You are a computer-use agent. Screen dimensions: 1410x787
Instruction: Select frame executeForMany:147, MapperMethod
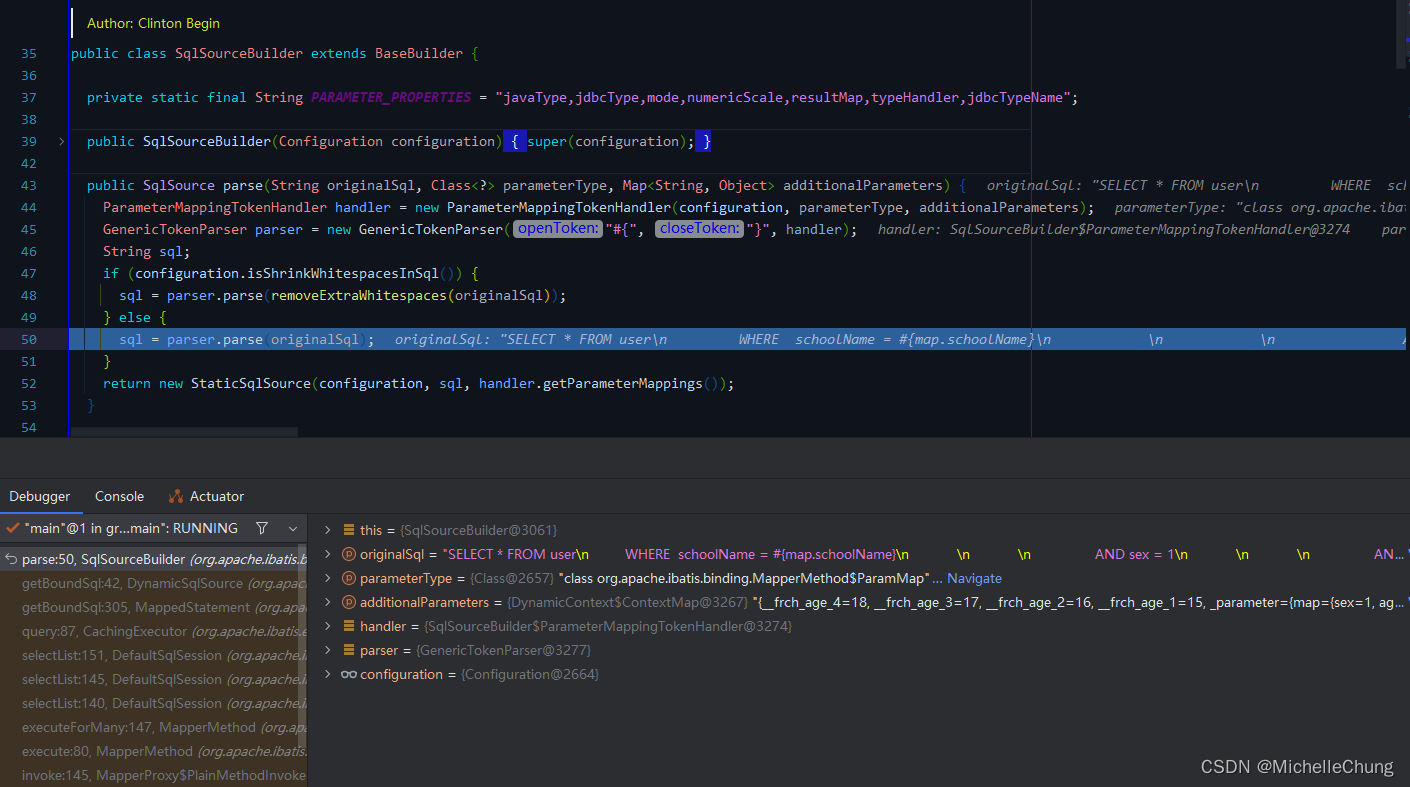pyautogui.click(x=154, y=727)
